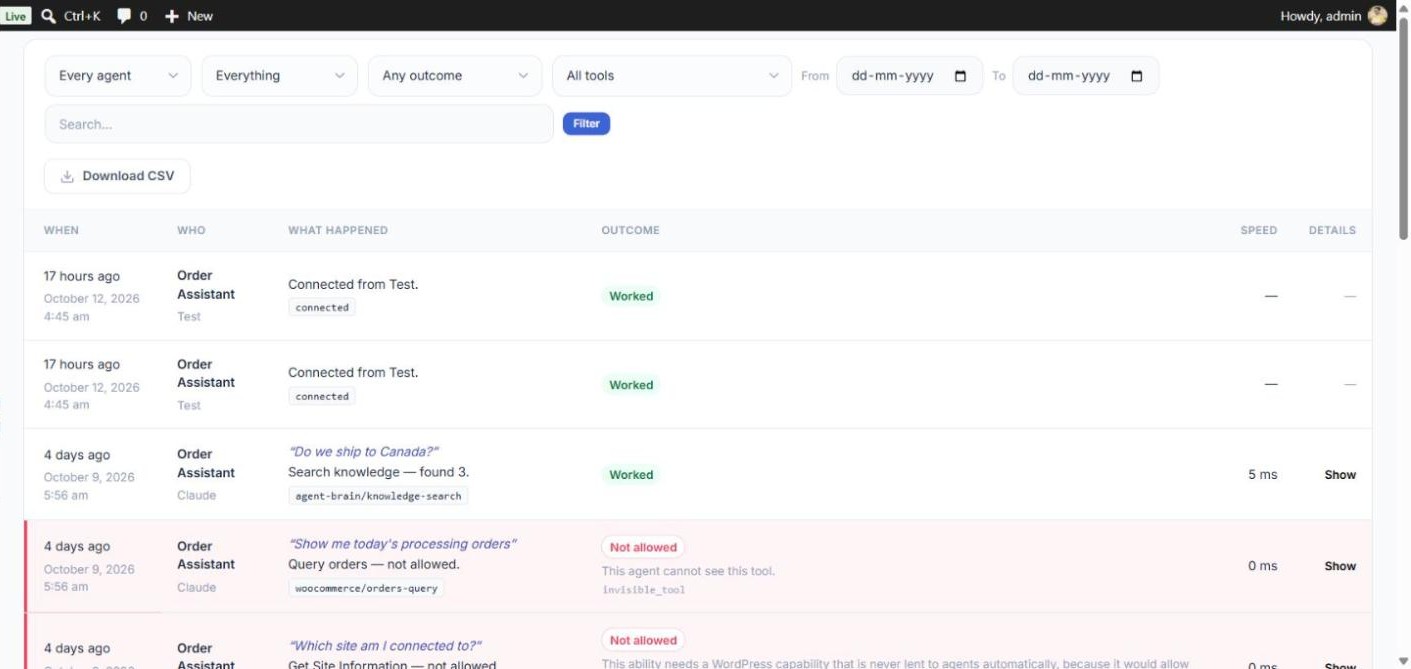This screenshot has height=669, width=1411.
Task: Open the All tools dropdown
Action: [672, 76]
